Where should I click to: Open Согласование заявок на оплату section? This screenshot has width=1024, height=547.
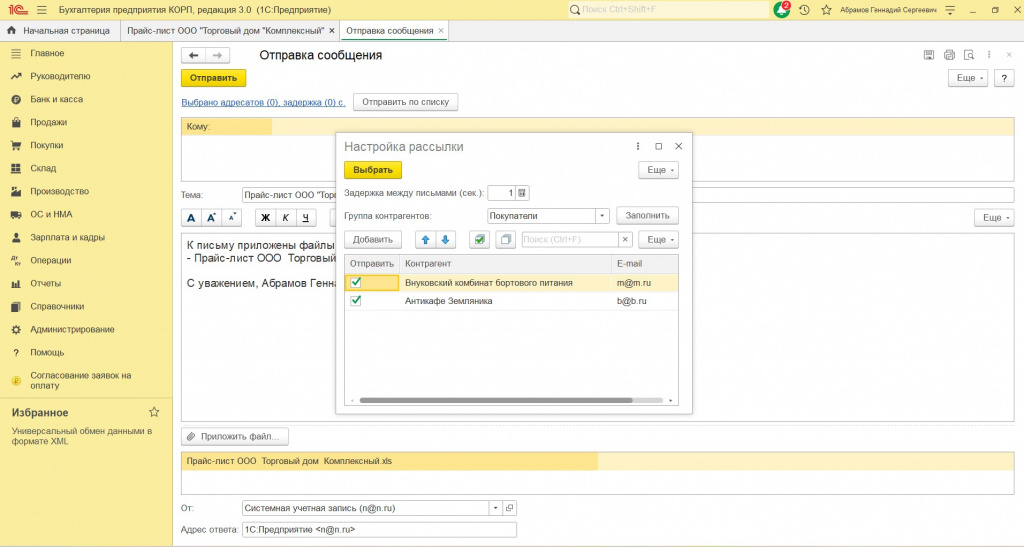pos(80,381)
